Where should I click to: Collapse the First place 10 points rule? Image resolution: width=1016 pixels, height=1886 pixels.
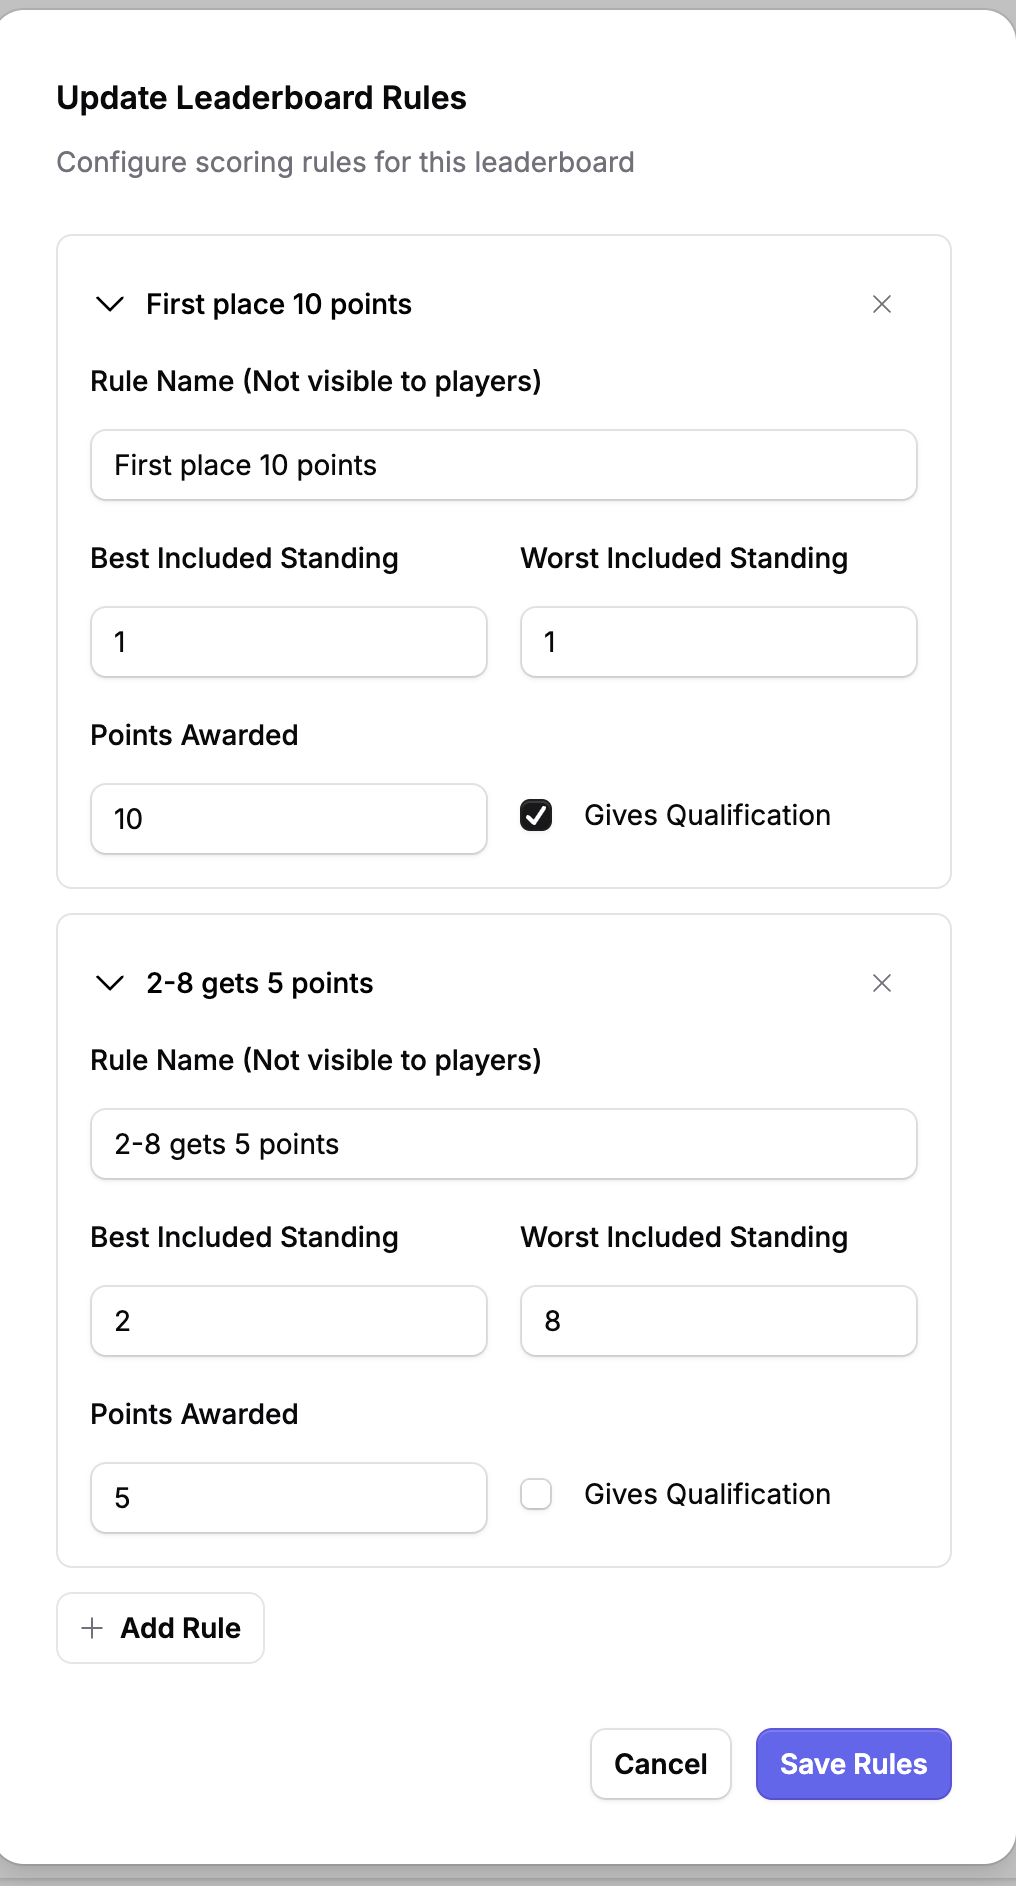pos(109,304)
